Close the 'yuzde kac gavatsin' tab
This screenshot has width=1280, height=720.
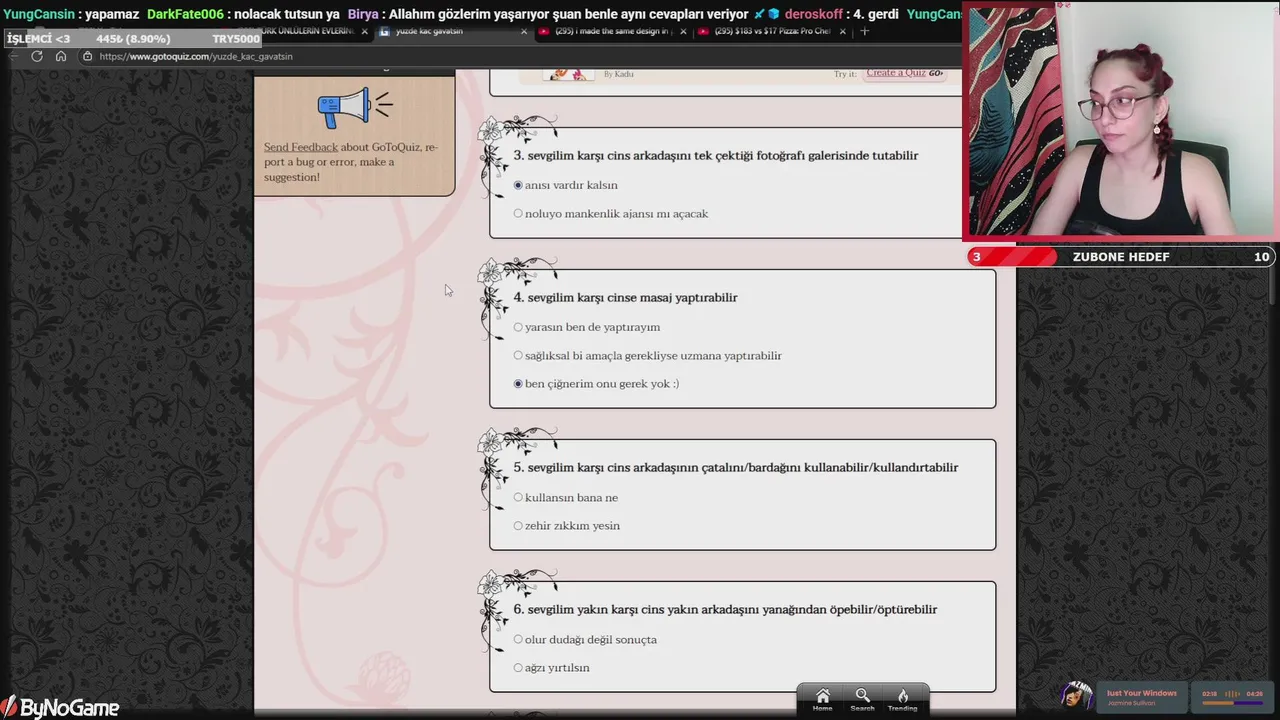point(524,31)
